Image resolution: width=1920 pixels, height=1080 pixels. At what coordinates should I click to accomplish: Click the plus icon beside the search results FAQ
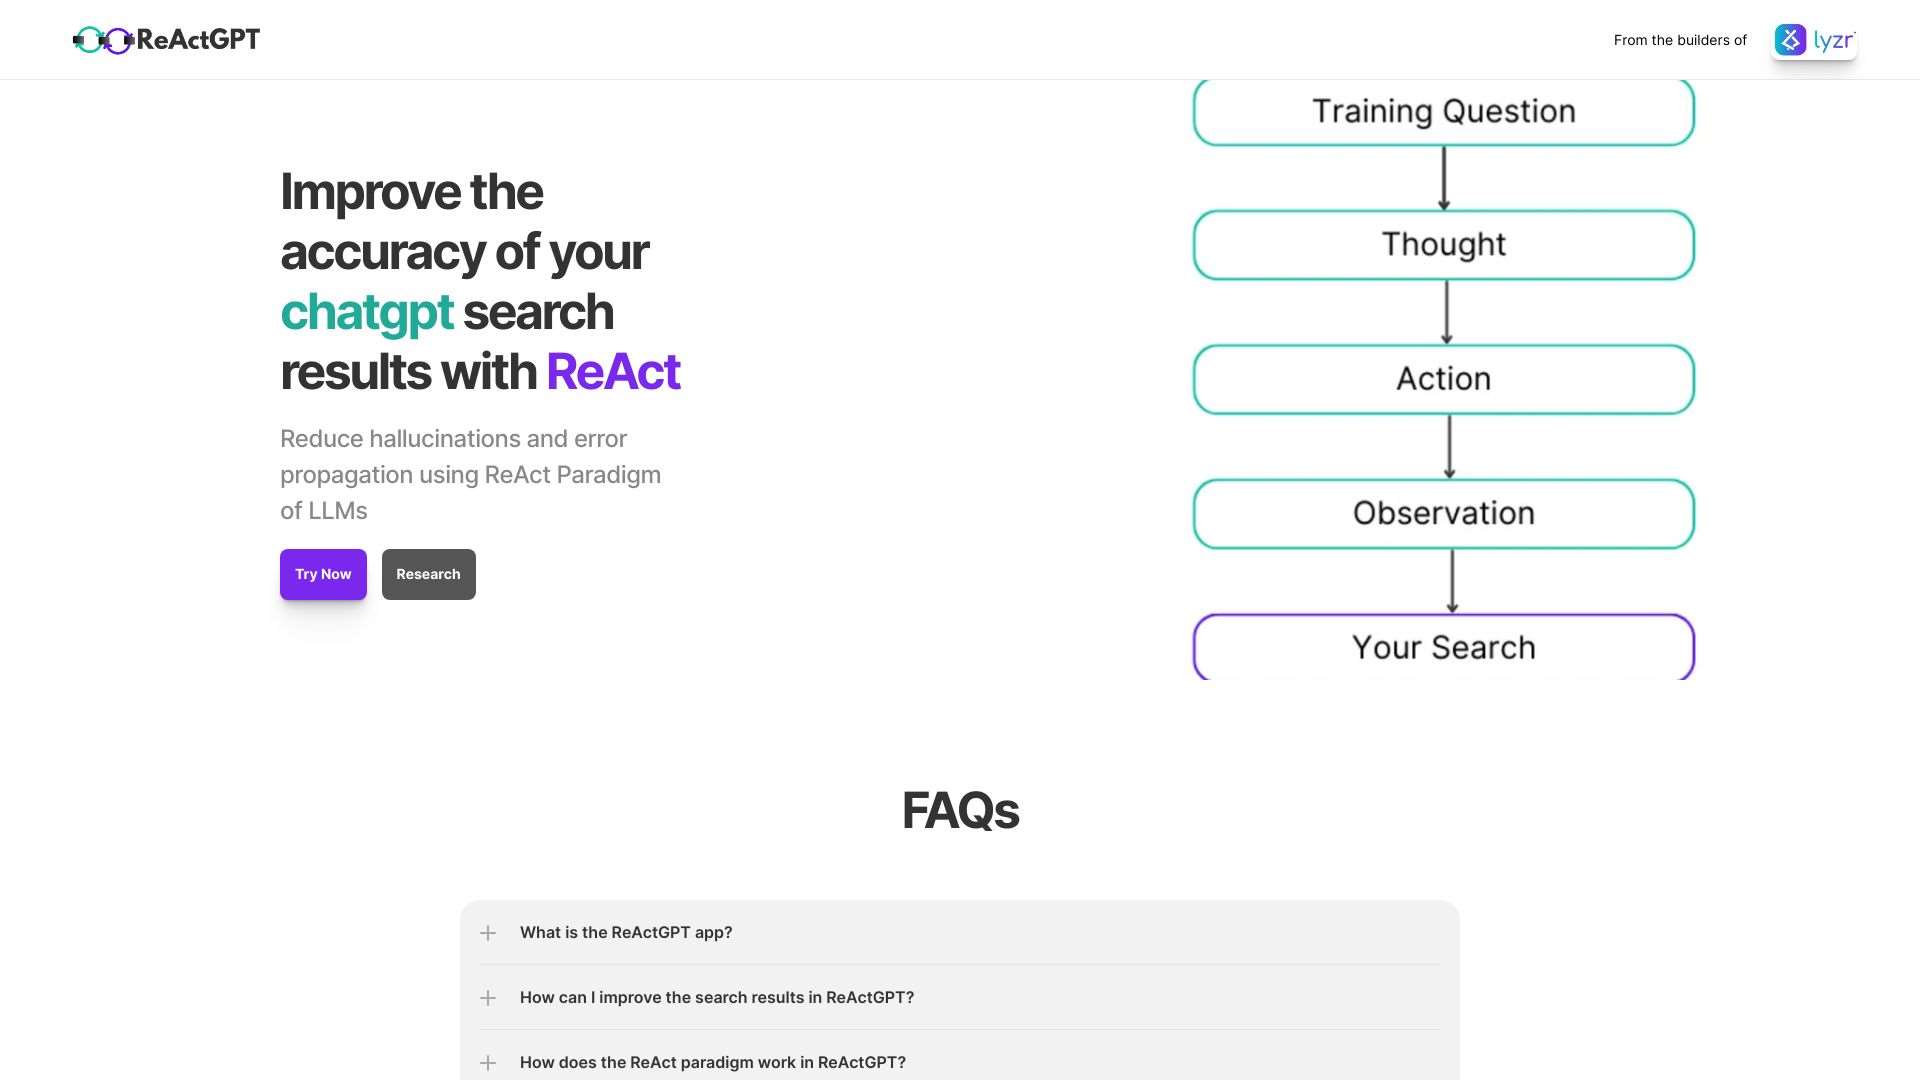(x=488, y=997)
